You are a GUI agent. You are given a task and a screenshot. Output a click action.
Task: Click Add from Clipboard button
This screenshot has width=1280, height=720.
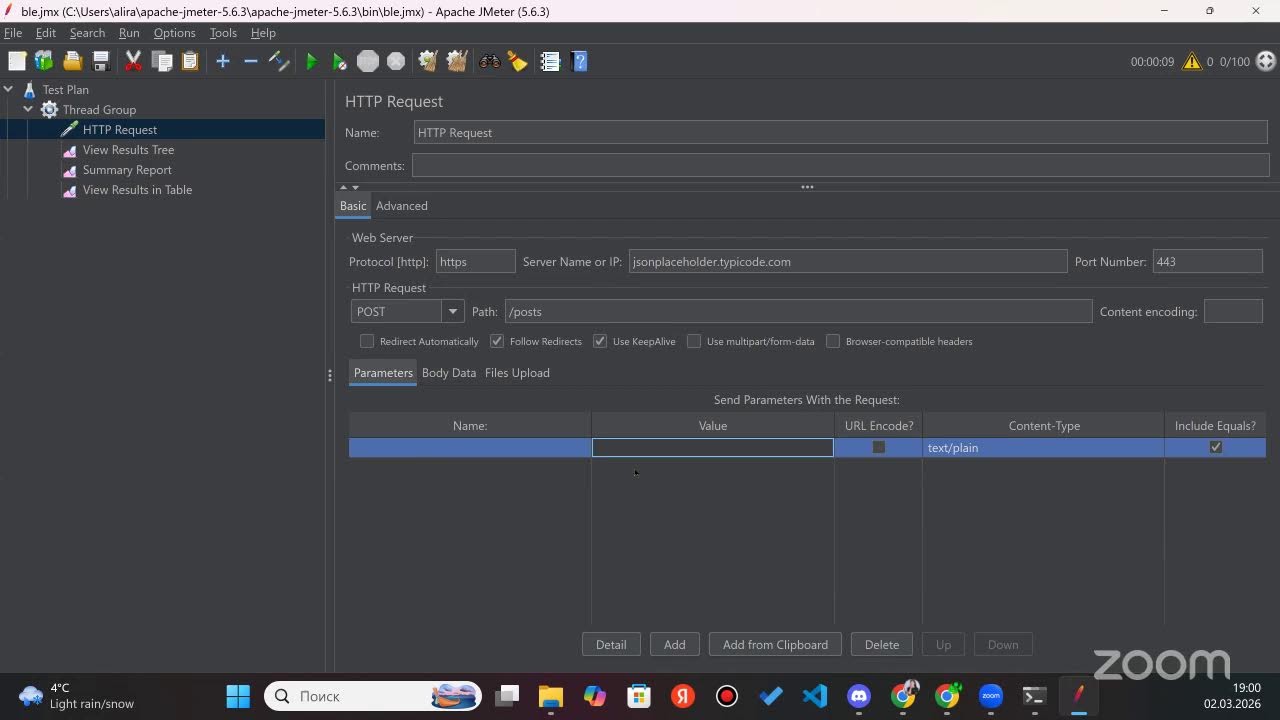[775, 644]
